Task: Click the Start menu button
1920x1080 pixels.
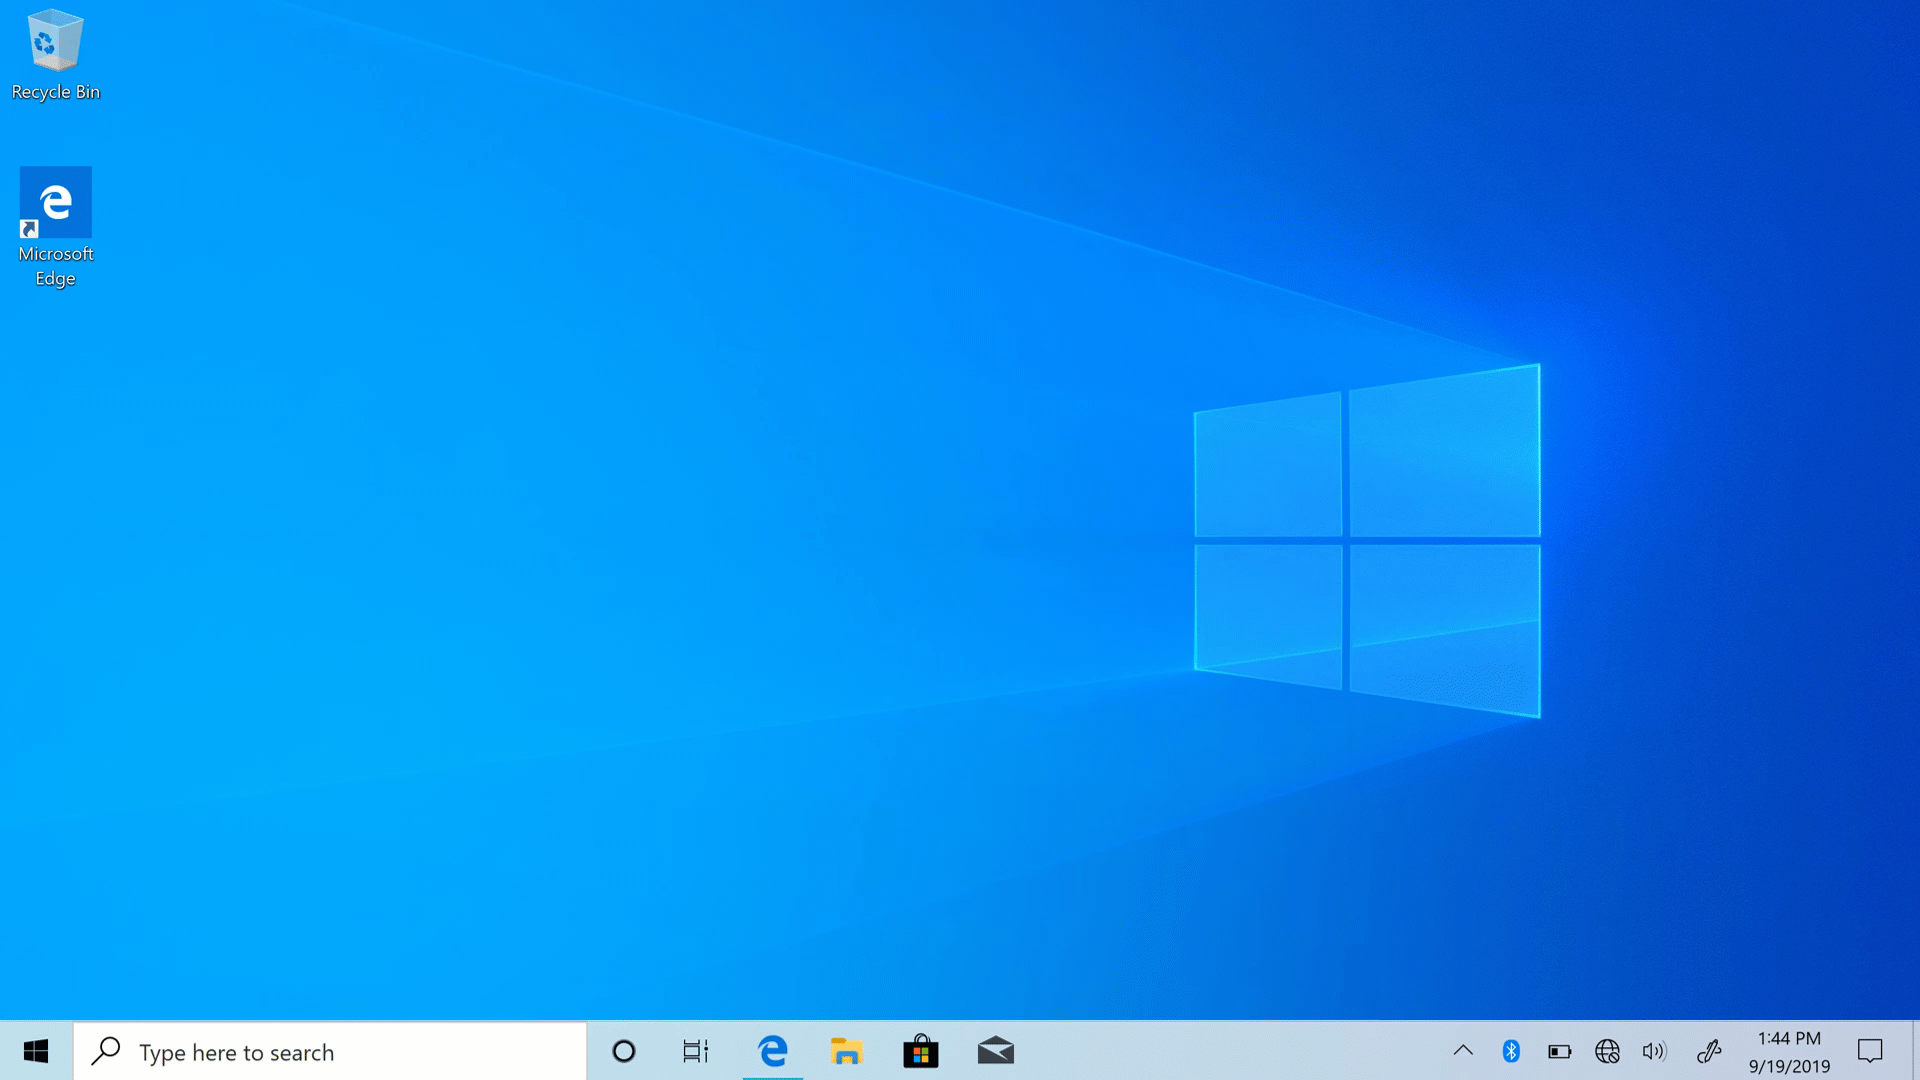Action: click(x=36, y=1051)
